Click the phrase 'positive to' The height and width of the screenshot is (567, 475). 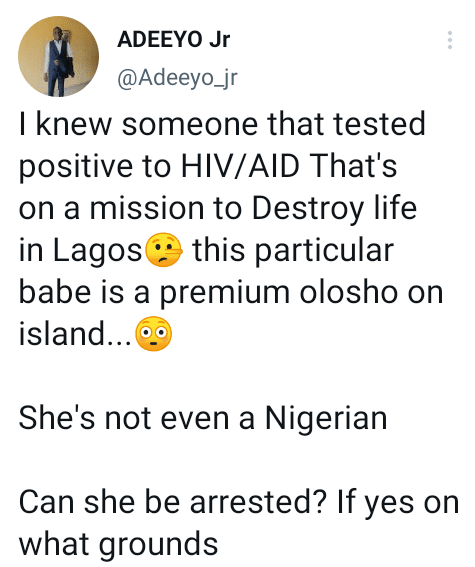tap(95, 168)
